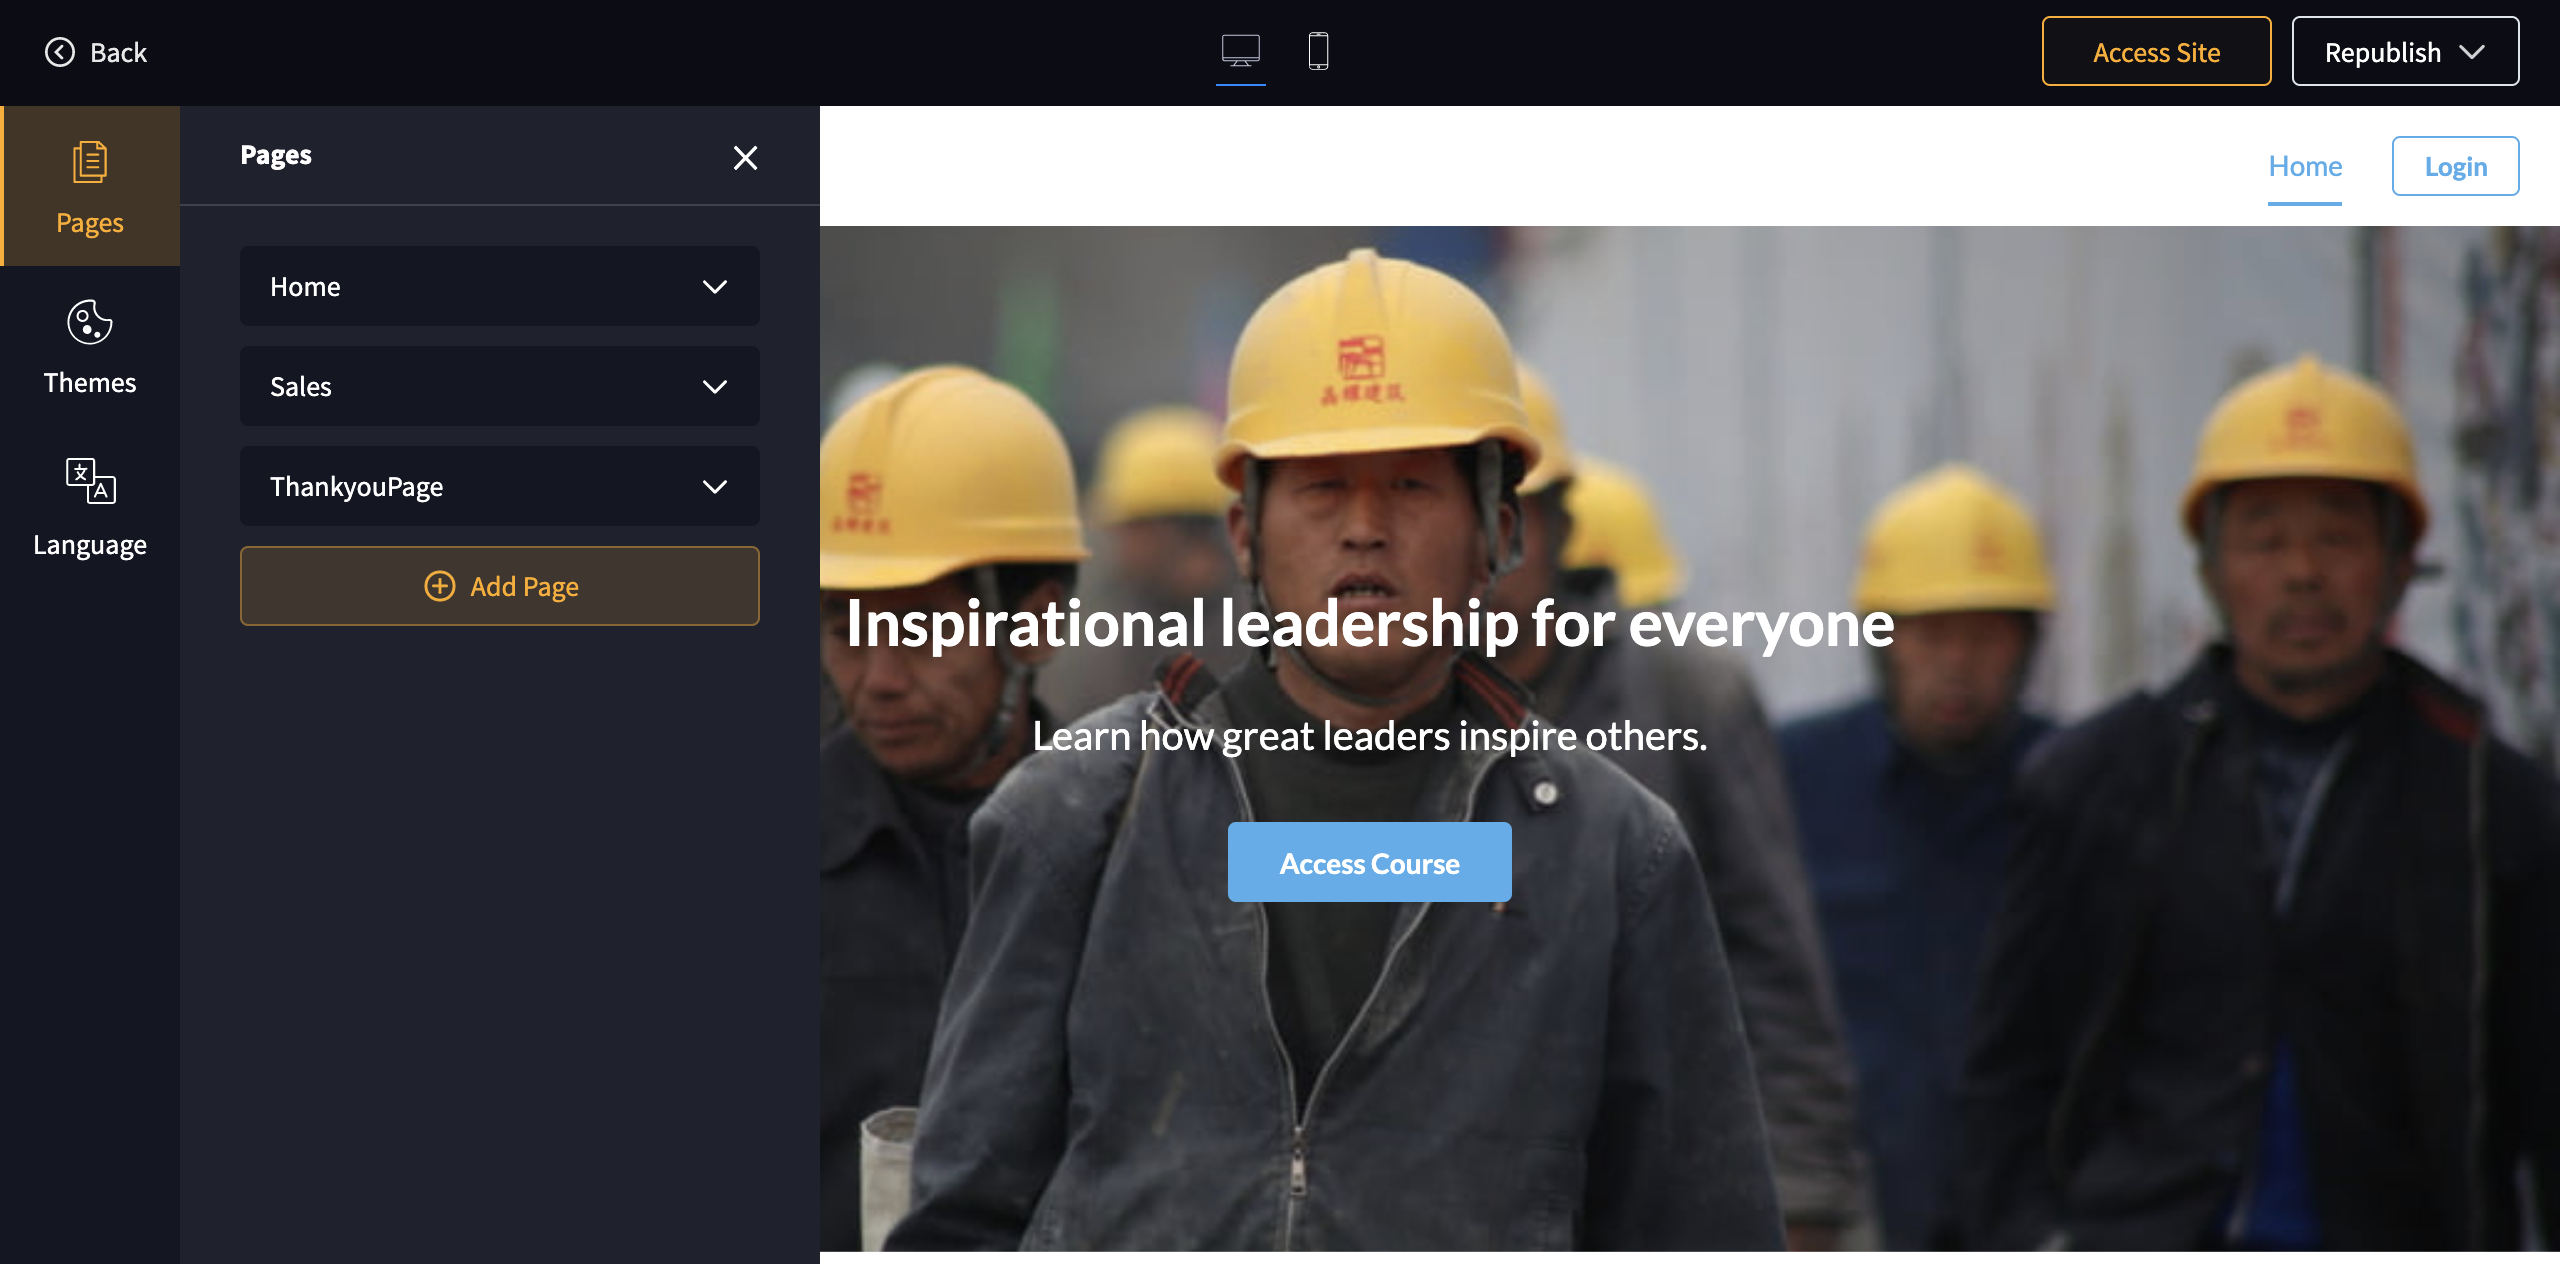Select the ThankyouPage item label

[x=356, y=487]
